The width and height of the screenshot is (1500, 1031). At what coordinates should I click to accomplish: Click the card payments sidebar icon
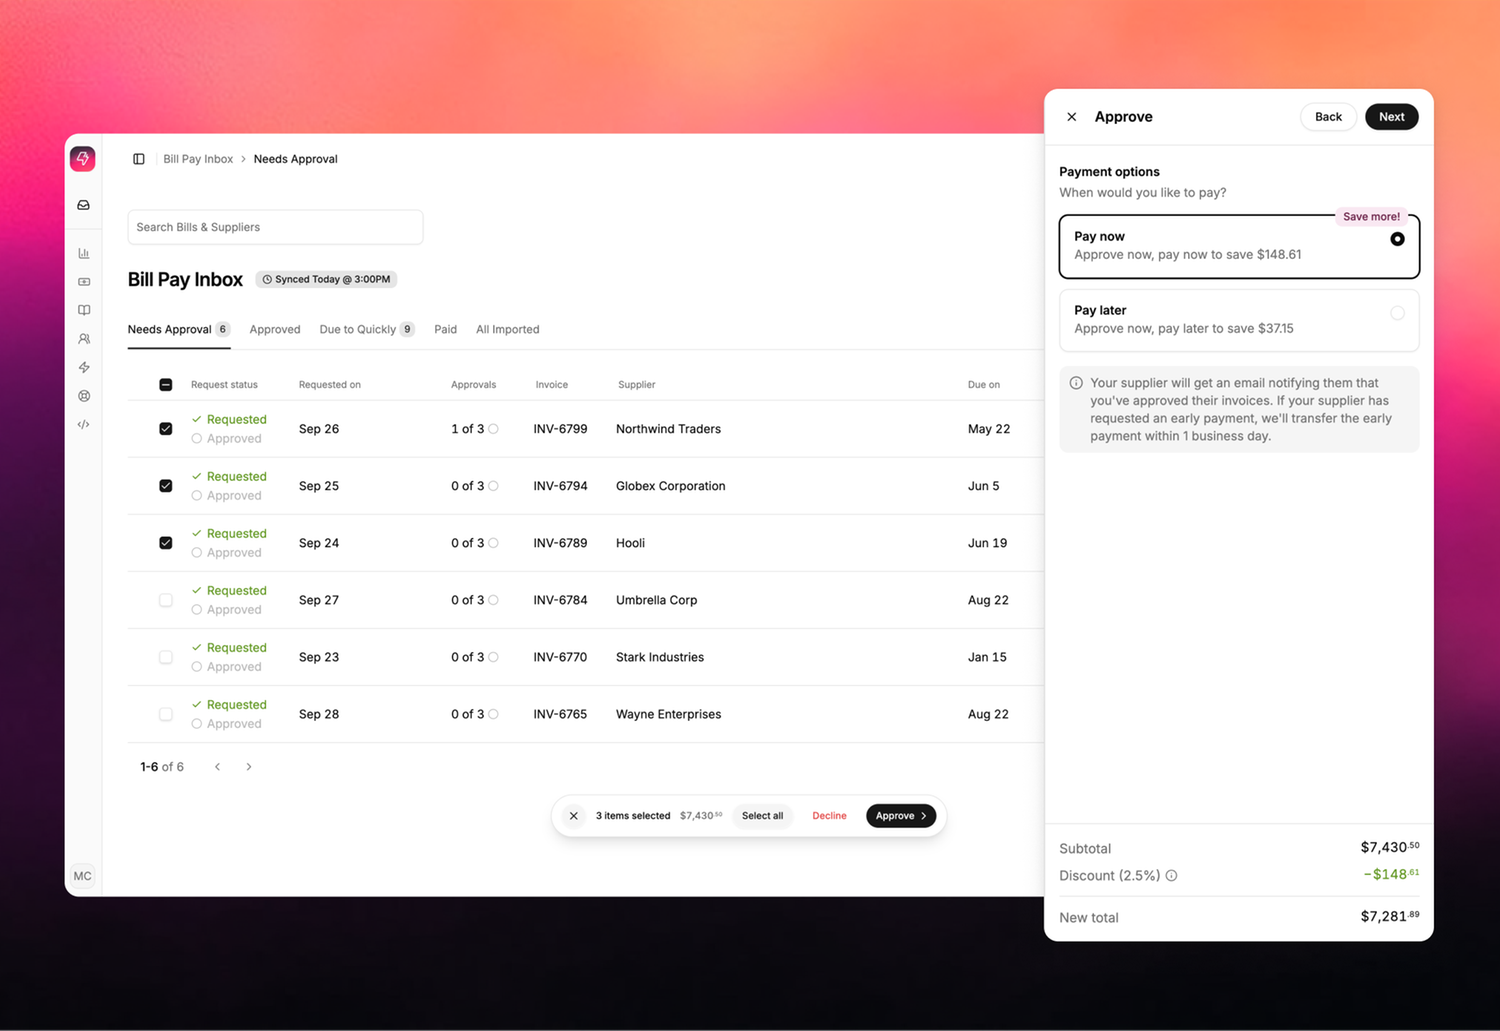[x=84, y=282]
